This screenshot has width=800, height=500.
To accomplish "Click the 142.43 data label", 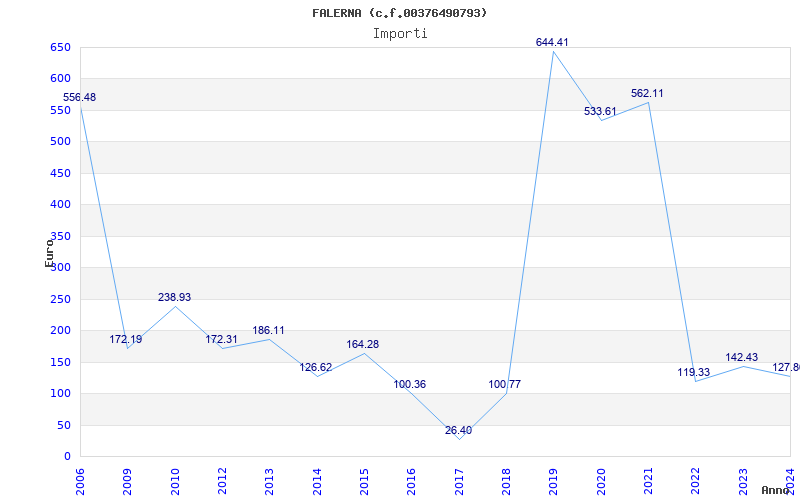I will pyautogui.click(x=742, y=357).
